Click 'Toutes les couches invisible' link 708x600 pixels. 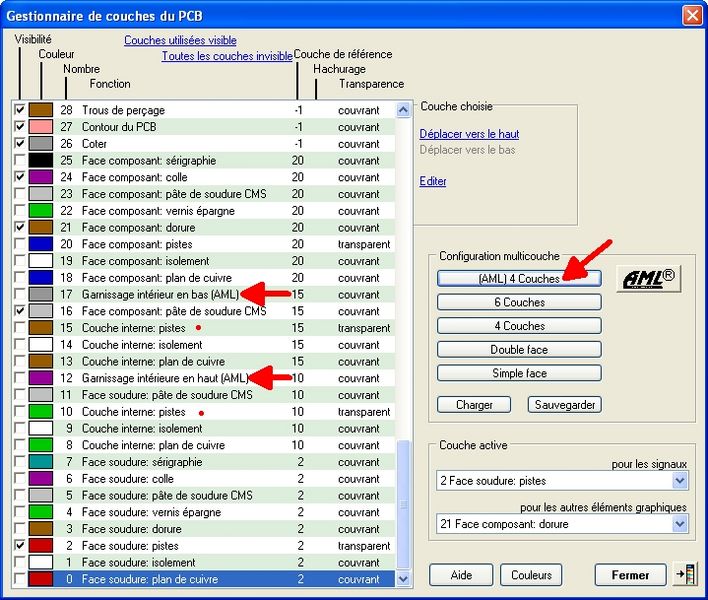[227, 57]
